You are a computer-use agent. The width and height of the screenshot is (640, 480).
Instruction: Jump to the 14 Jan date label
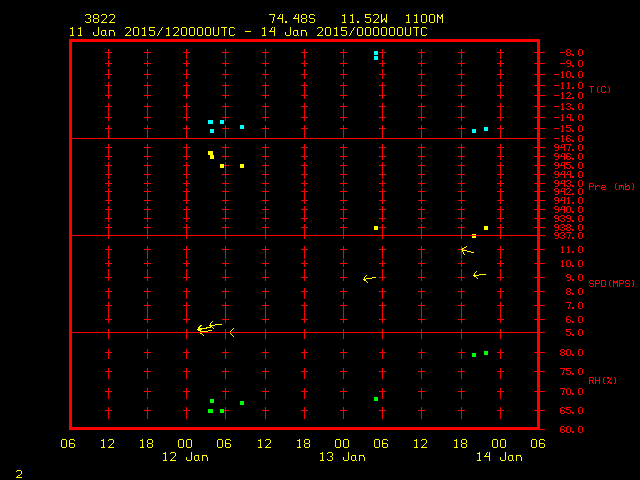point(498,457)
